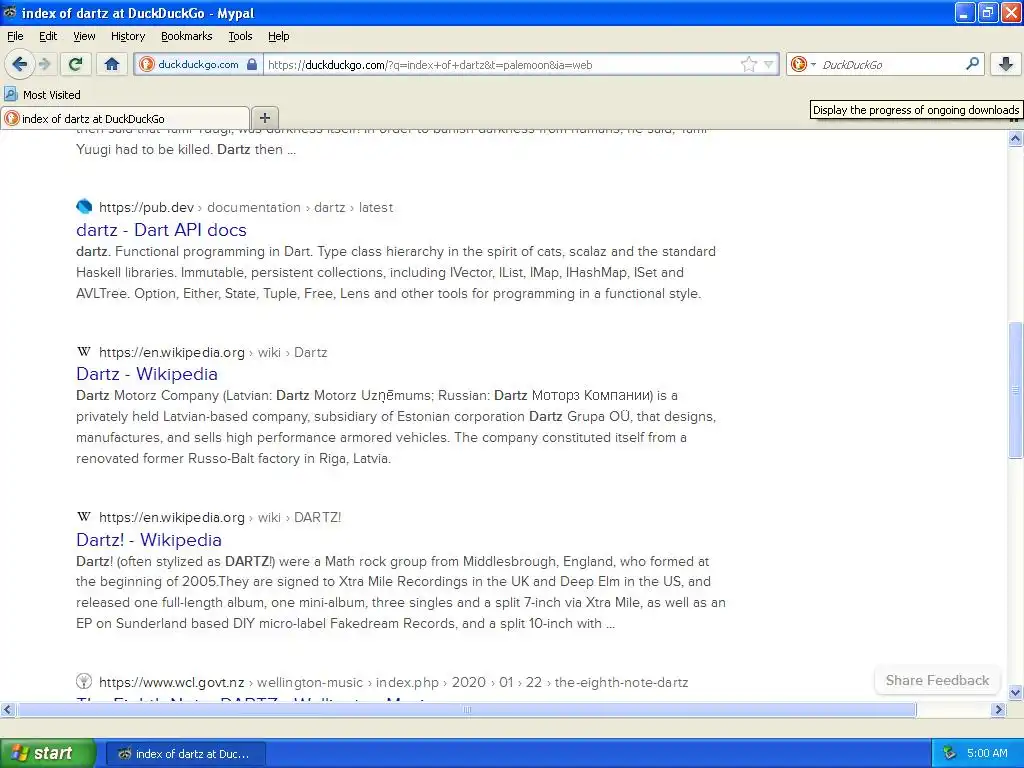Click the horizontal scrollbar thumb
Screen dimensions: 1024x768
pyautogui.click(x=466, y=709)
